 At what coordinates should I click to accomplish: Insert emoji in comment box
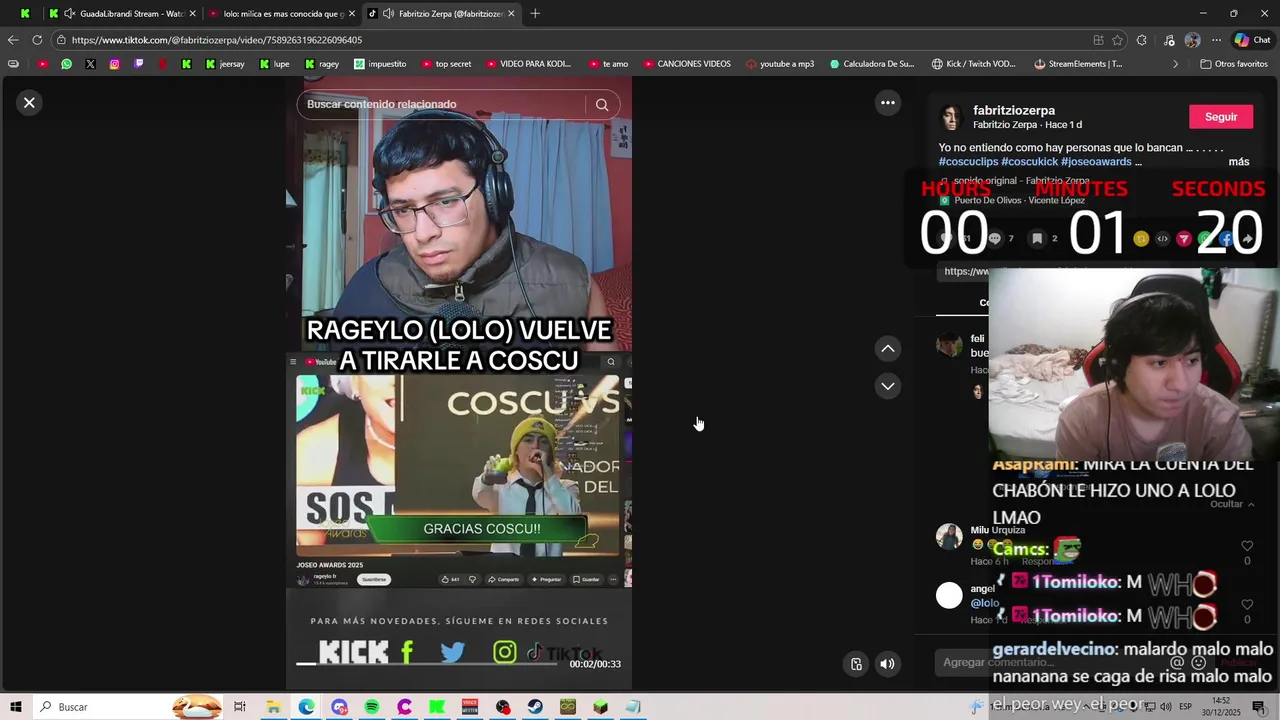point(1198,662)
